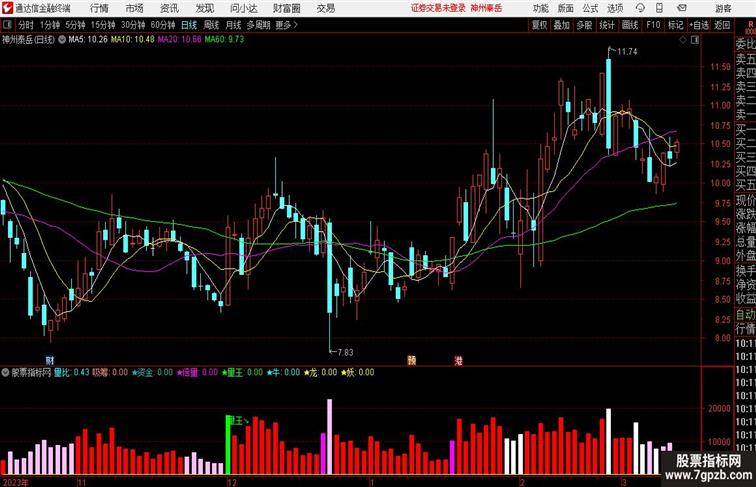Switch to the 月线 monthly tab

tap(233, 25)
